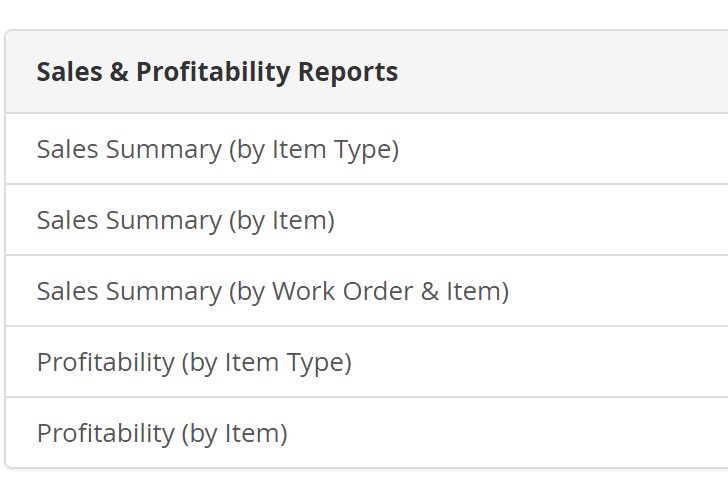The image size is (728, 495).
Task: Go to Sales Summary (by Item Type) row
Action: pyautogui.click(x=367, y=149)
